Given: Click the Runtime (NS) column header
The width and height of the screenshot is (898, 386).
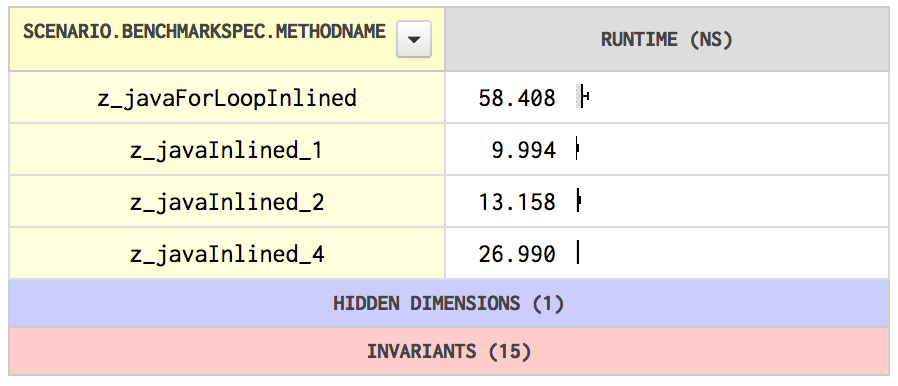Looking at the screenshot, I should (667, 40).
